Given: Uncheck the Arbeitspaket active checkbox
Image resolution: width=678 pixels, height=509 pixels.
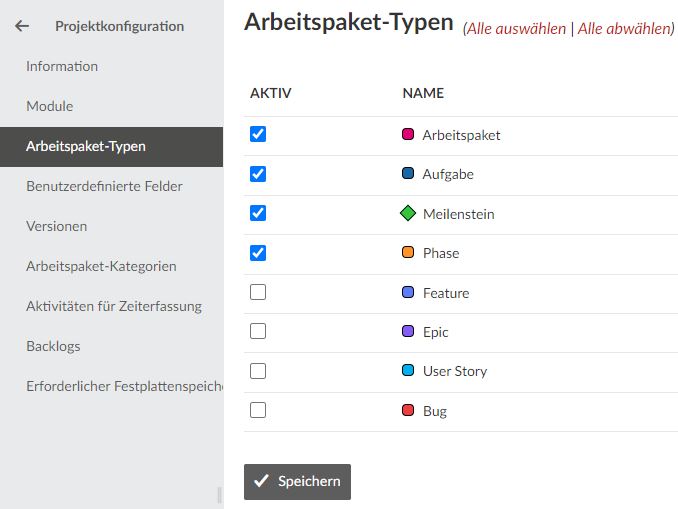Looking at the screenshot, I should (x=258, y=134).
